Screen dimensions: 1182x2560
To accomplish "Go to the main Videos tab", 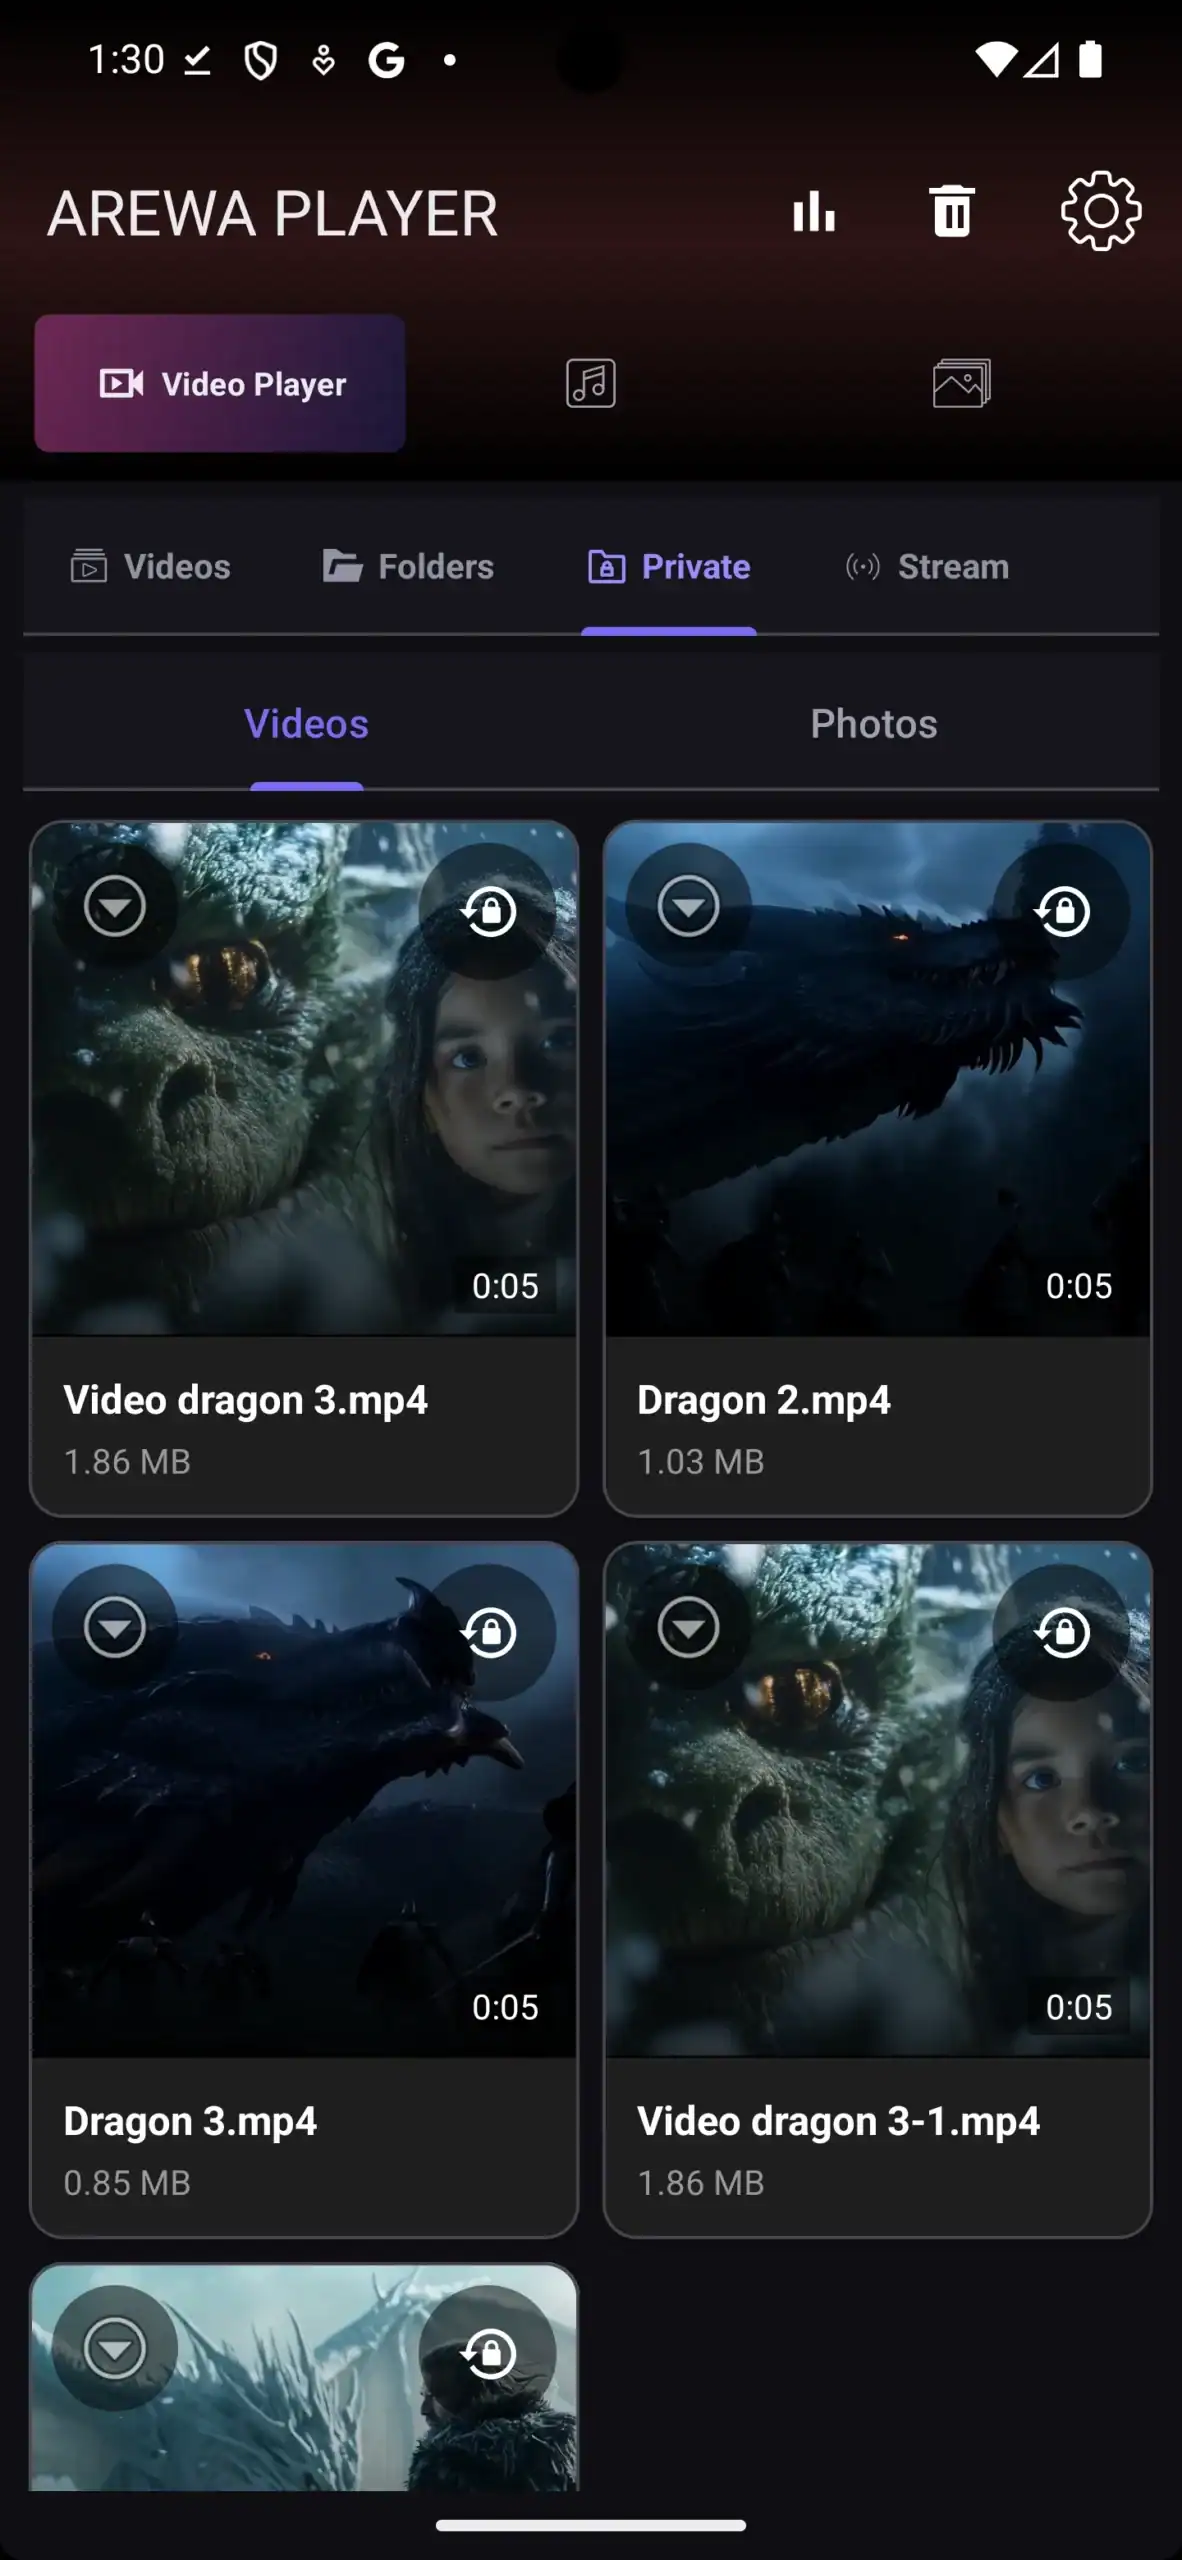I will [x=151, y=567].
